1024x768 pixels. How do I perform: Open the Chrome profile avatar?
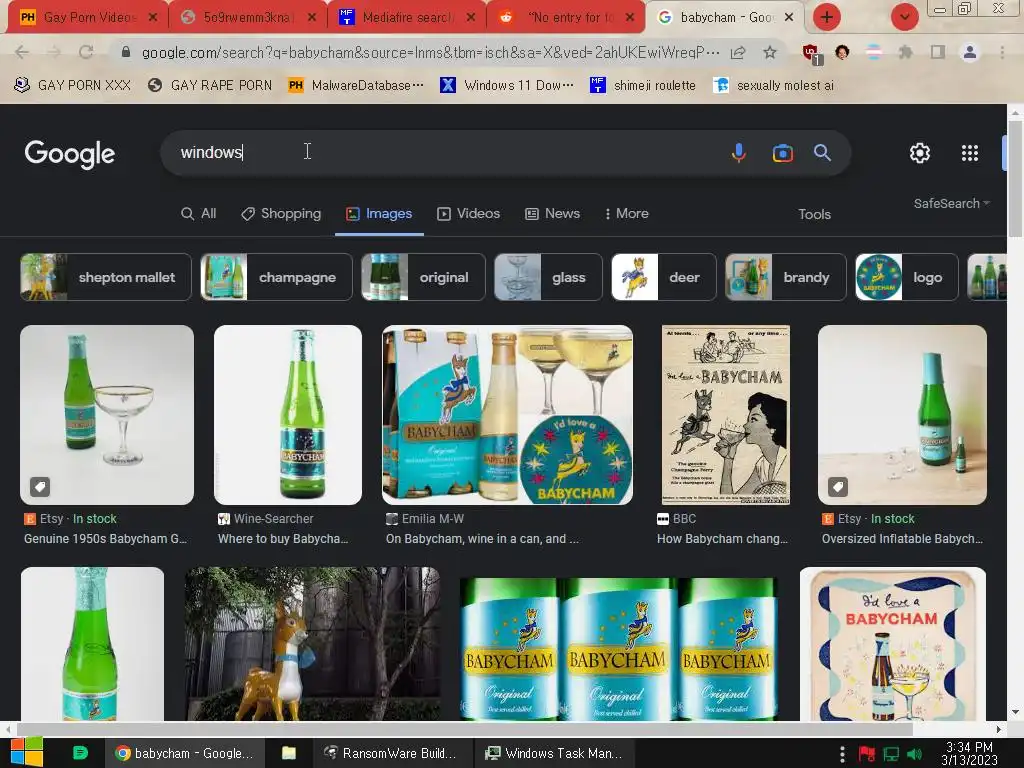tap(970, 52)
